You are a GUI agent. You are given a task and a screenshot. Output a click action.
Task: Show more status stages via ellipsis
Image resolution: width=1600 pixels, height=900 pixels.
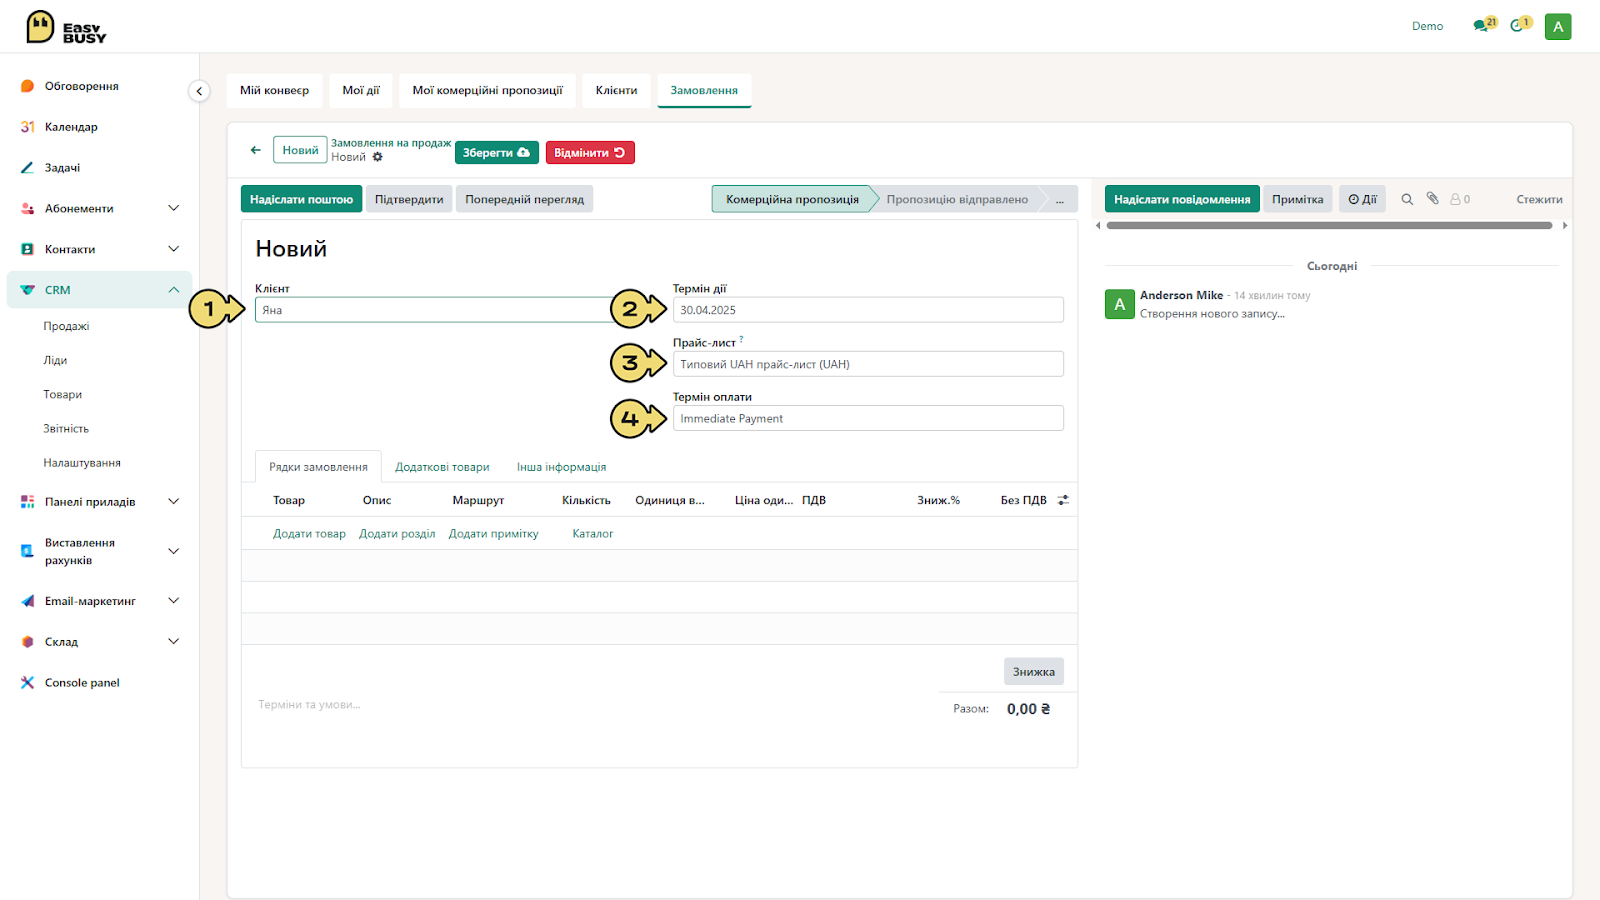[x=1060, y=199]
